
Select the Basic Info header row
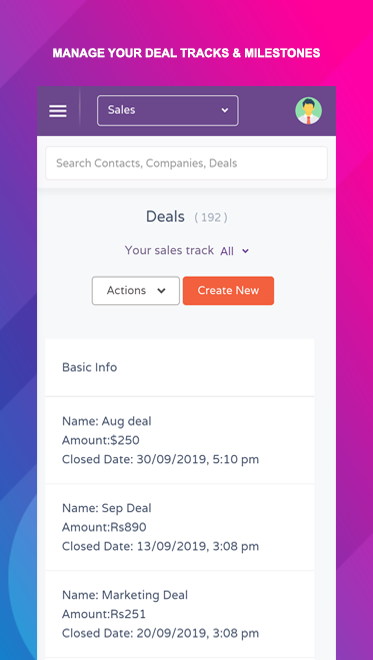180,367
